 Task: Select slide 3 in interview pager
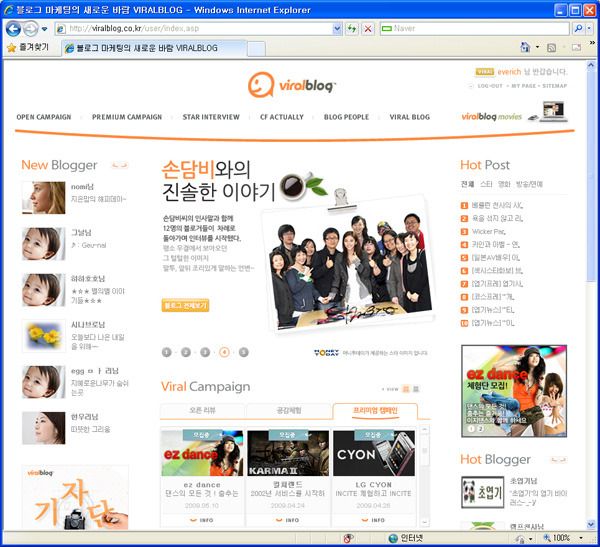click(x=205, y=352)
